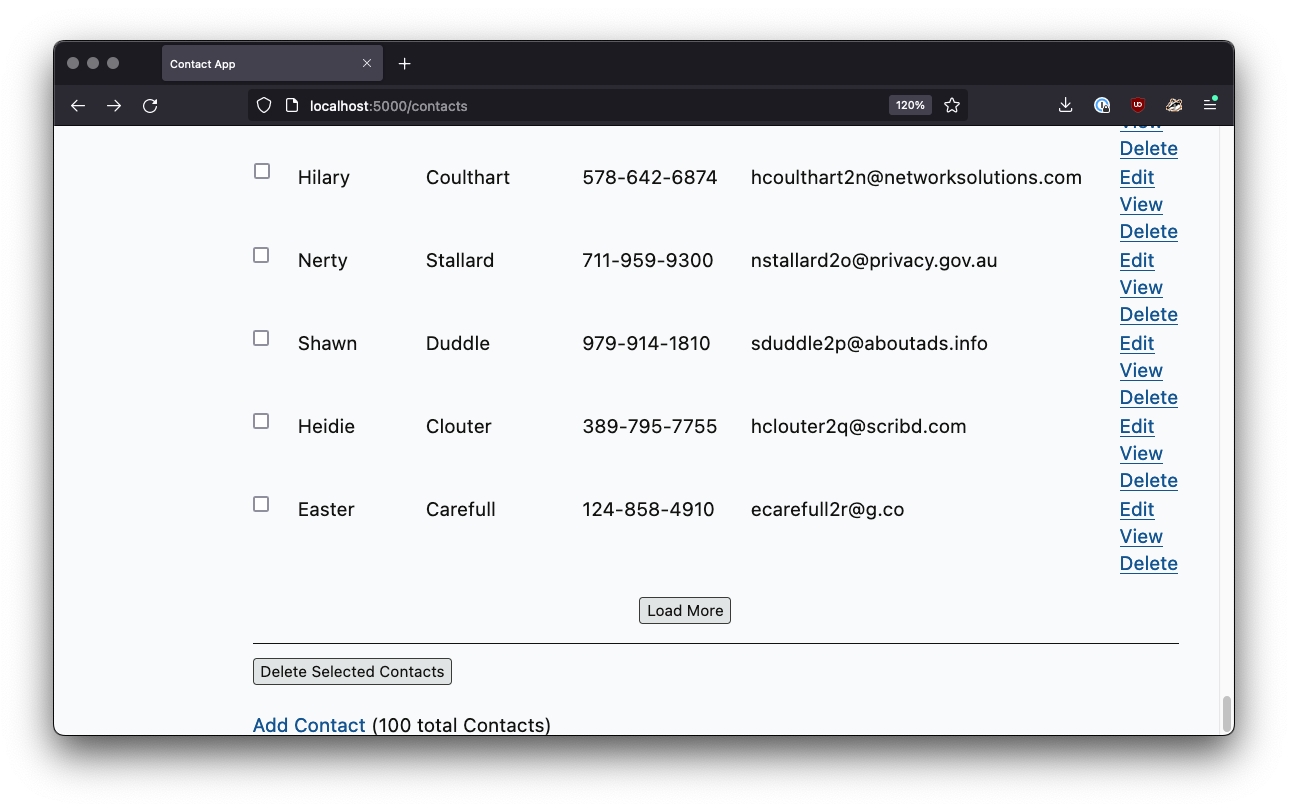Click the shield tracking protection icon
This screenshot has width=1303, height=810.
(x=264, y=105)
